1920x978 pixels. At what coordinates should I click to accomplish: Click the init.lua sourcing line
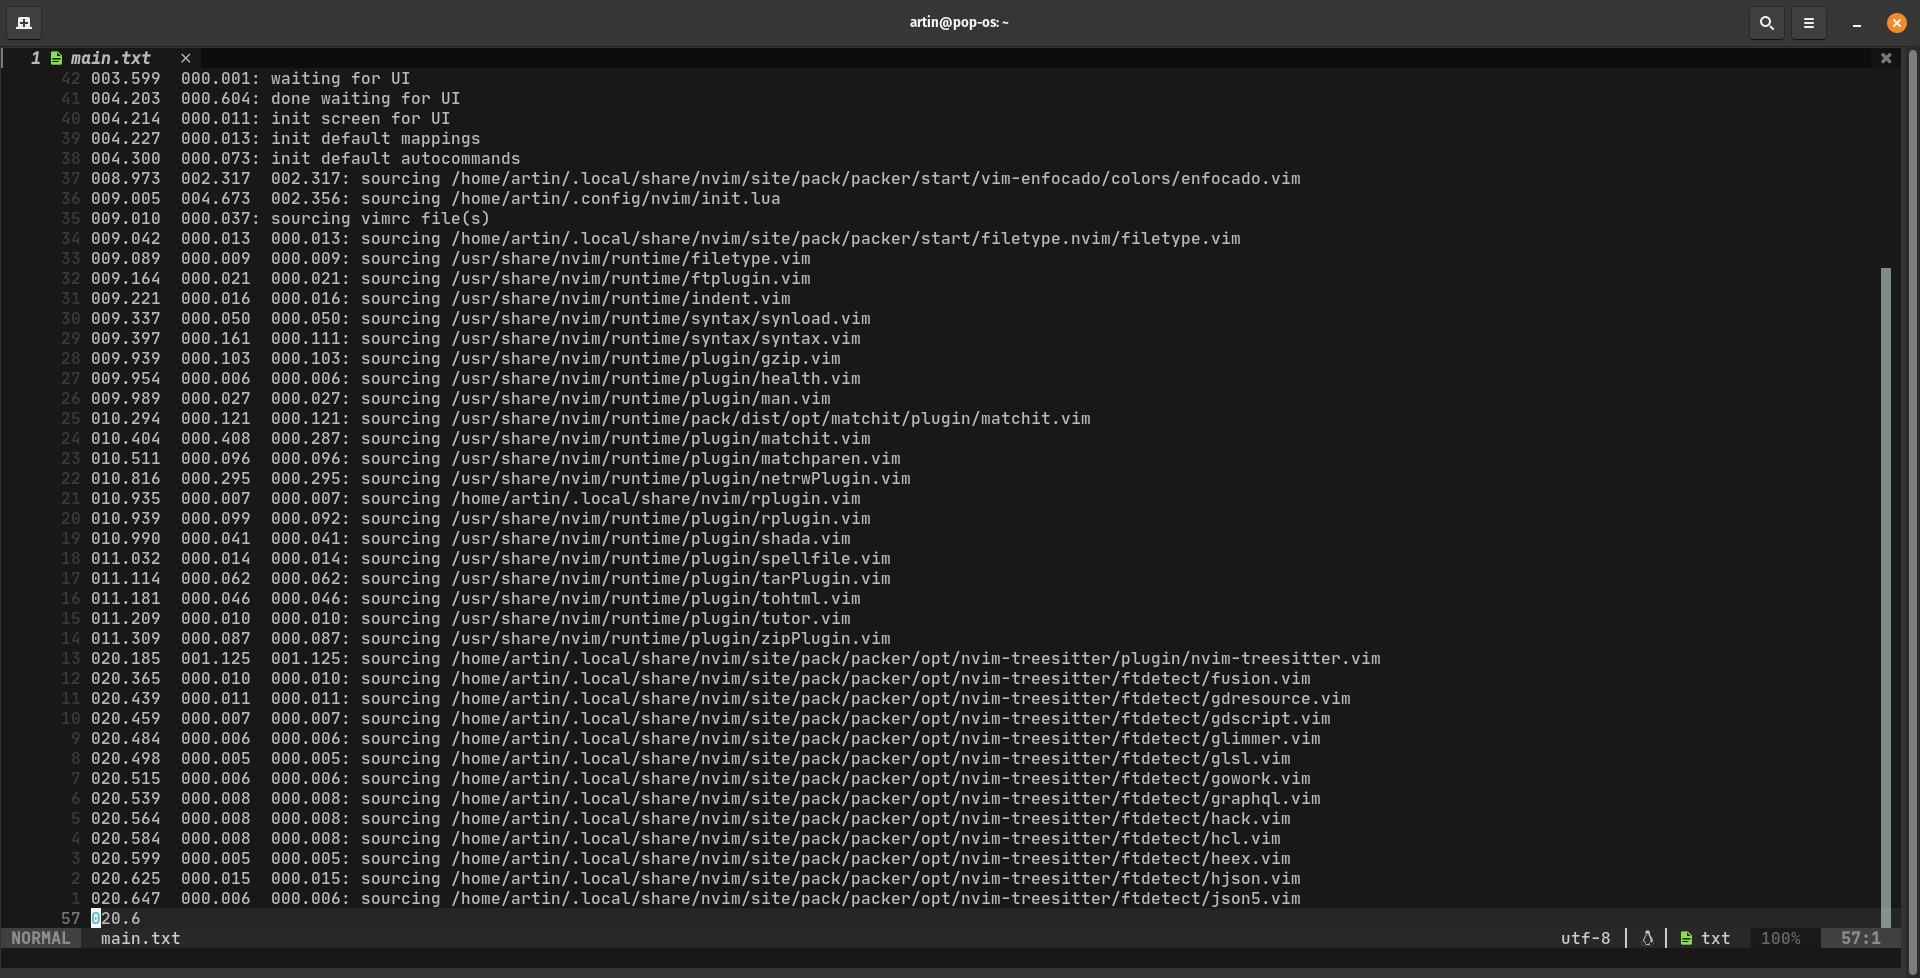pyautogui.click(x=435, y=198)
